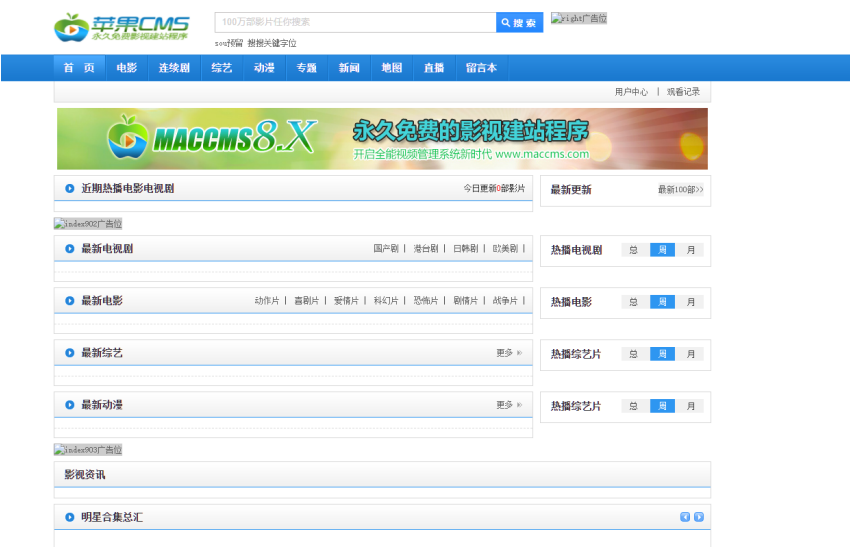Open the 国产剧 category link

click(x=386, y=248)
